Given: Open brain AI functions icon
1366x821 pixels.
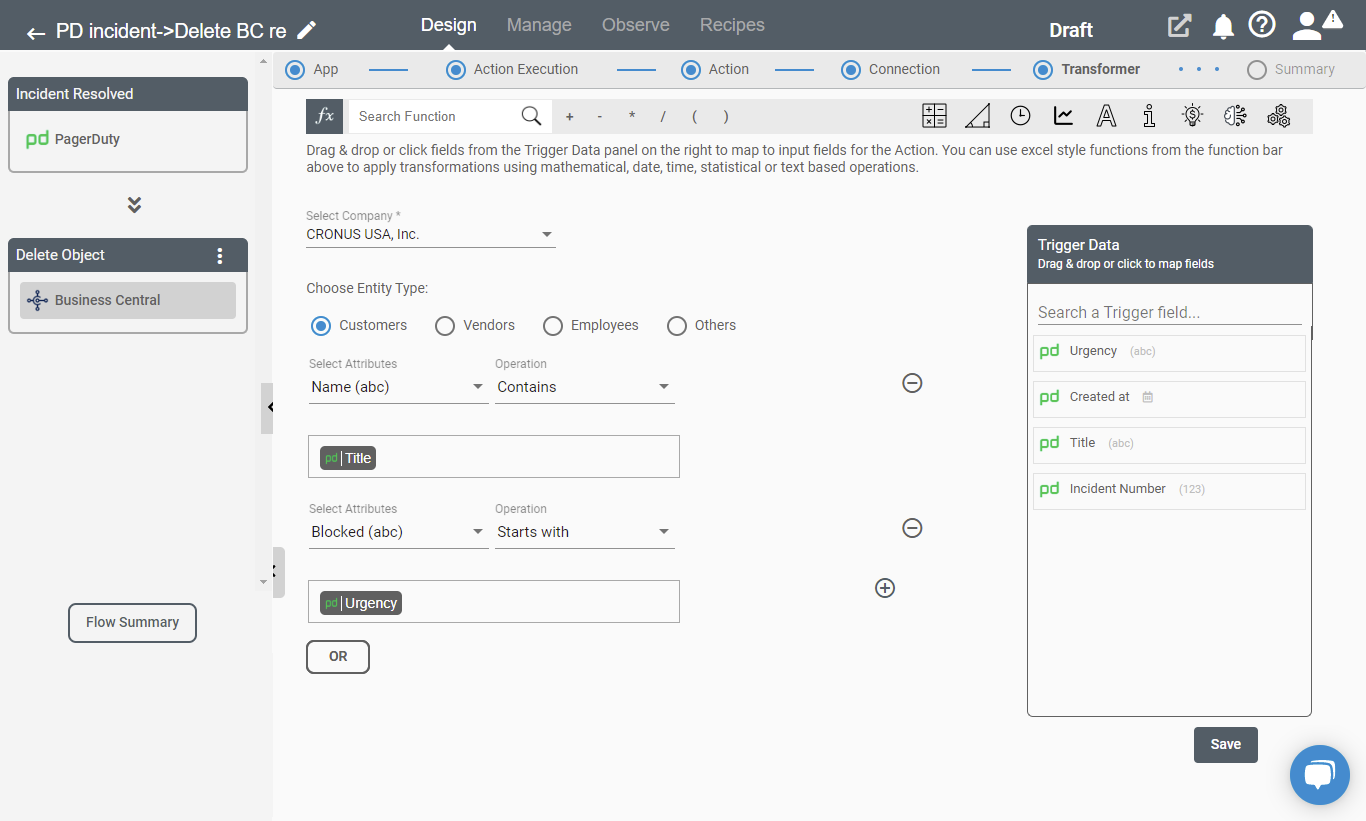Looking at the screenshot, I should click(1235, 116).
